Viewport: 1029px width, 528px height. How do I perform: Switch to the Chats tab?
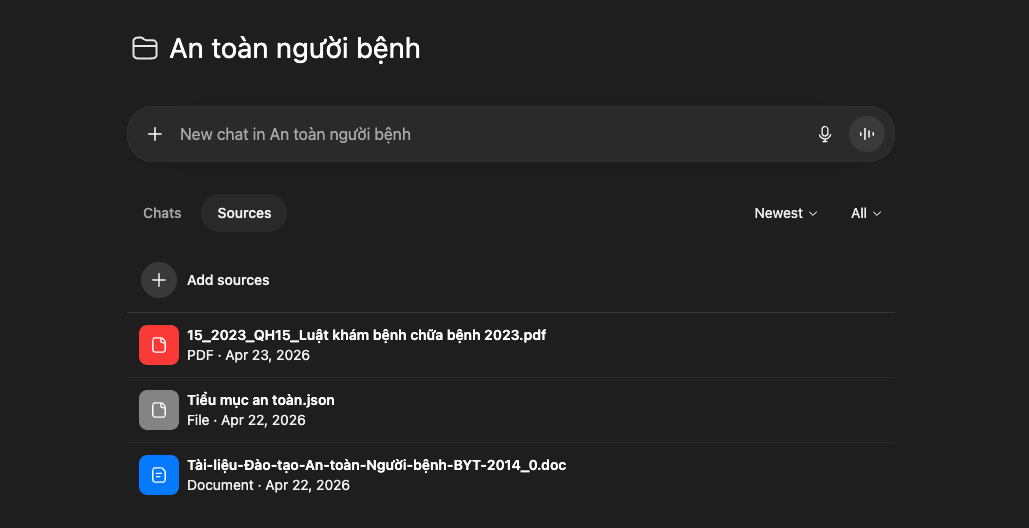pyautogui.click(x=162, y=213)
